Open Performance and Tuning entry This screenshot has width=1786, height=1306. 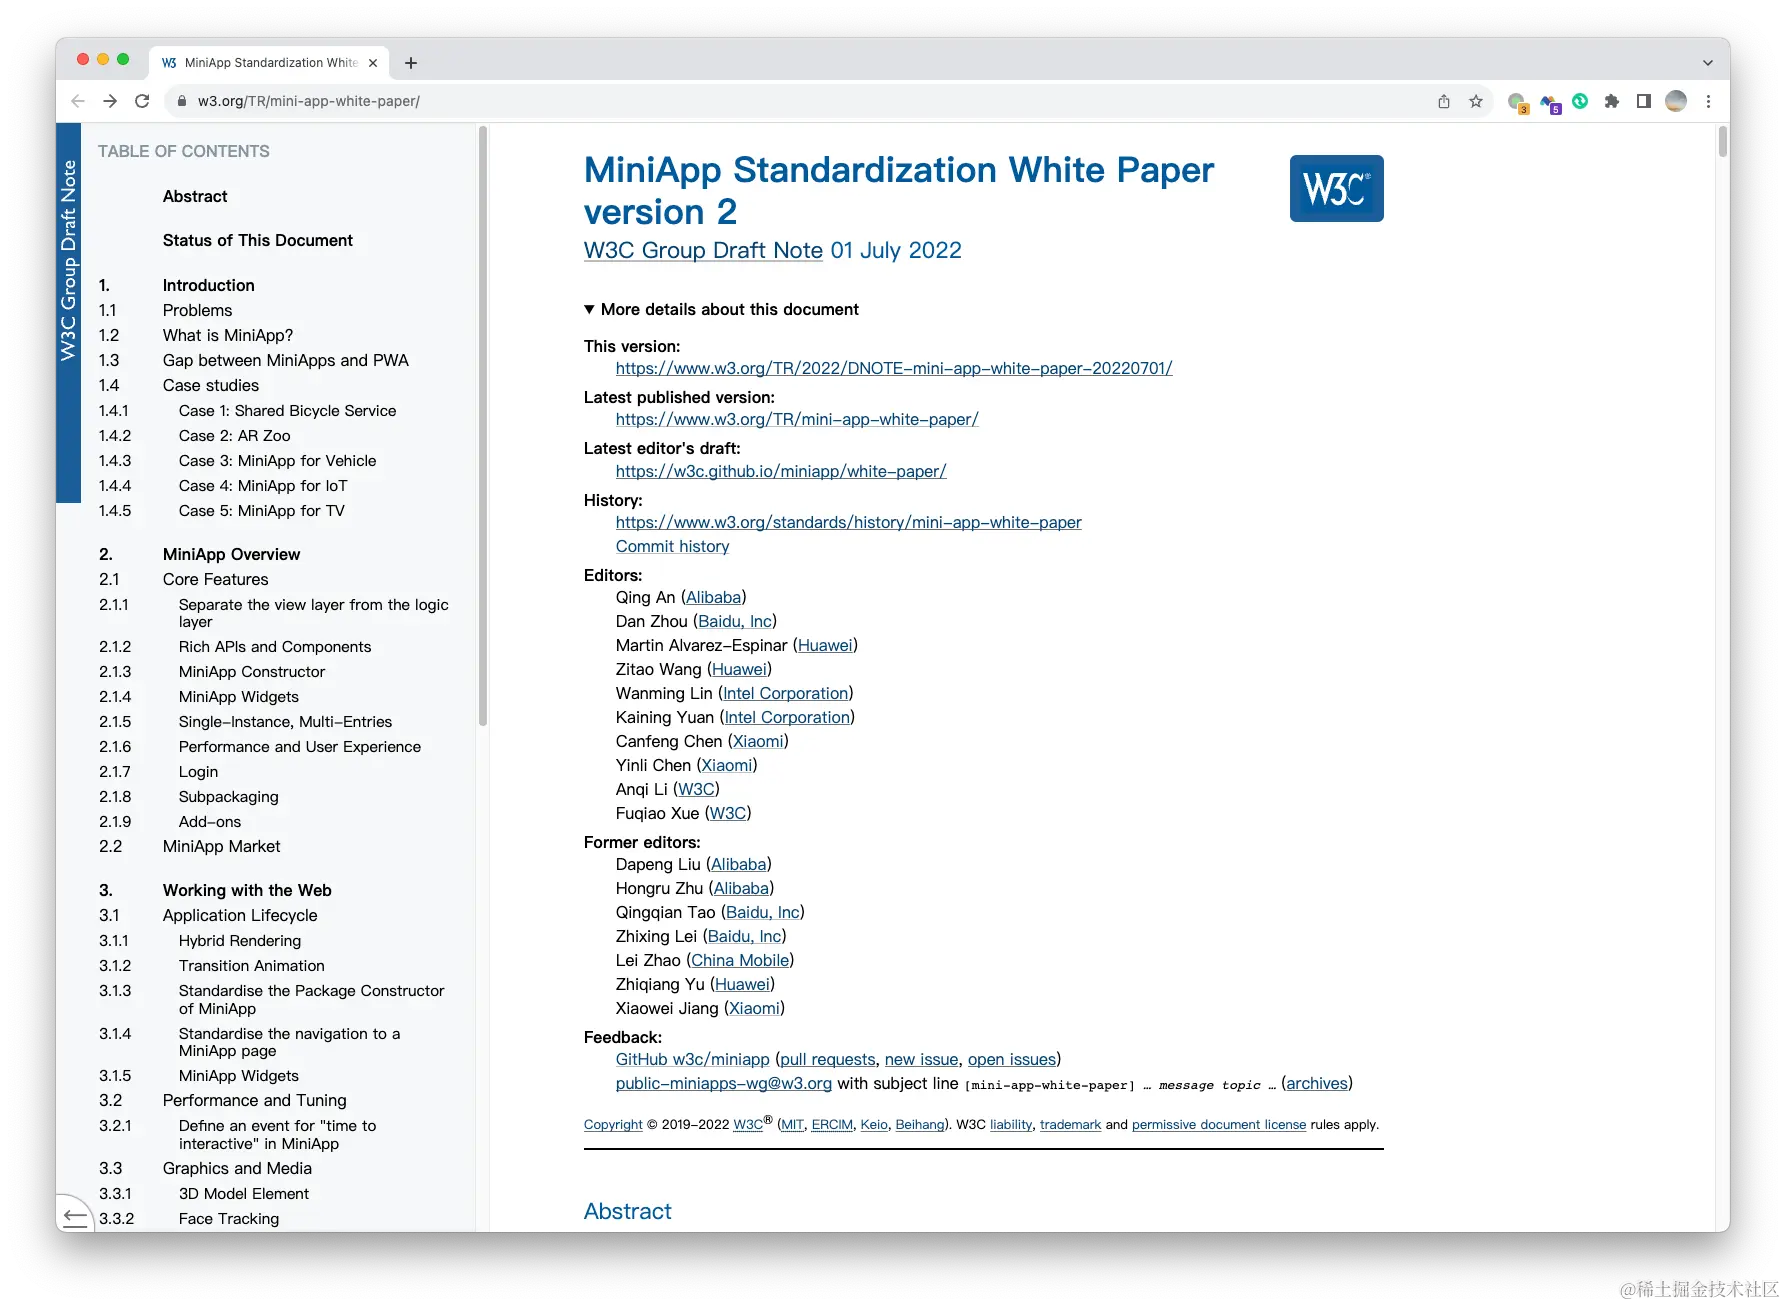(x=255, y=1101)
